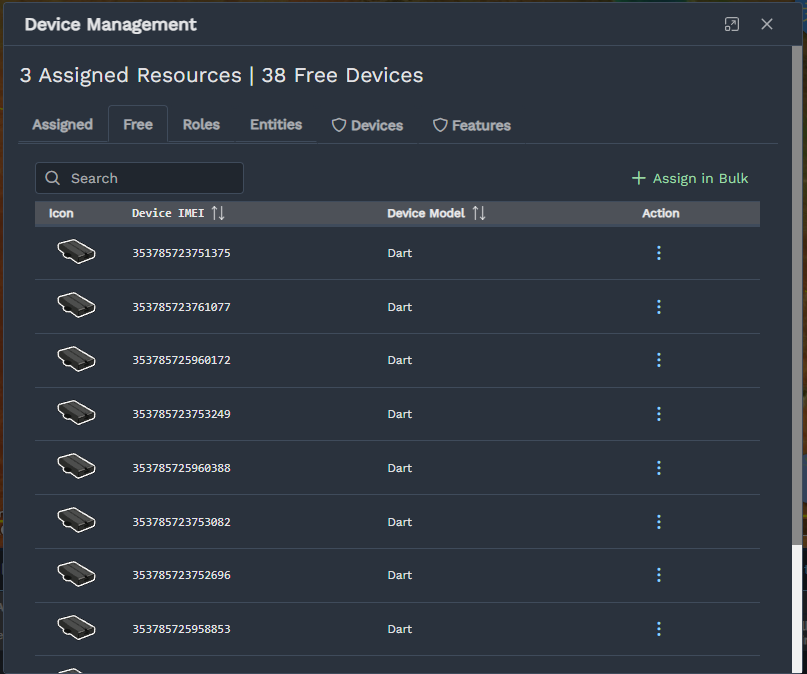Click Dart model in 353785725960388 row
Screen dimensions: 807x674
click(x=400, y=468)
